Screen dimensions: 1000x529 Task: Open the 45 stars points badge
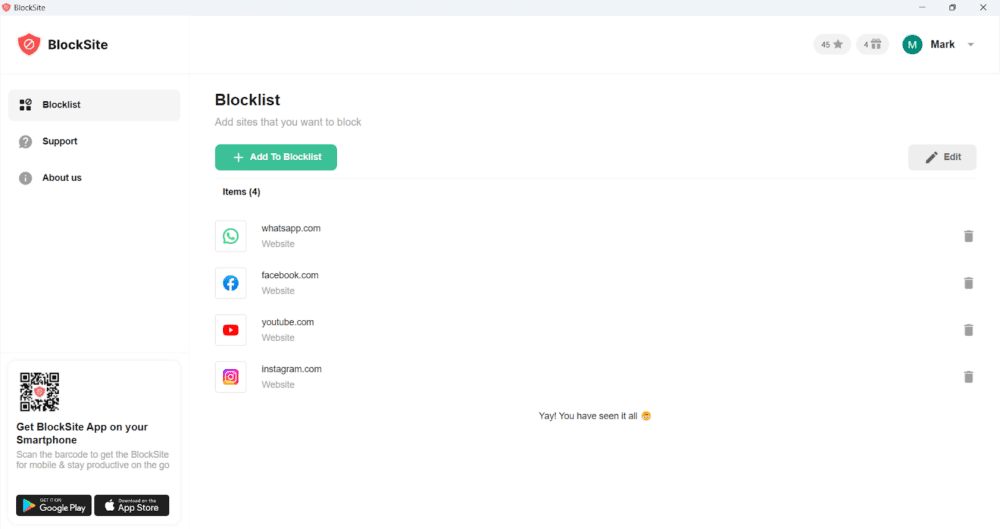click(x=832, y=45)
